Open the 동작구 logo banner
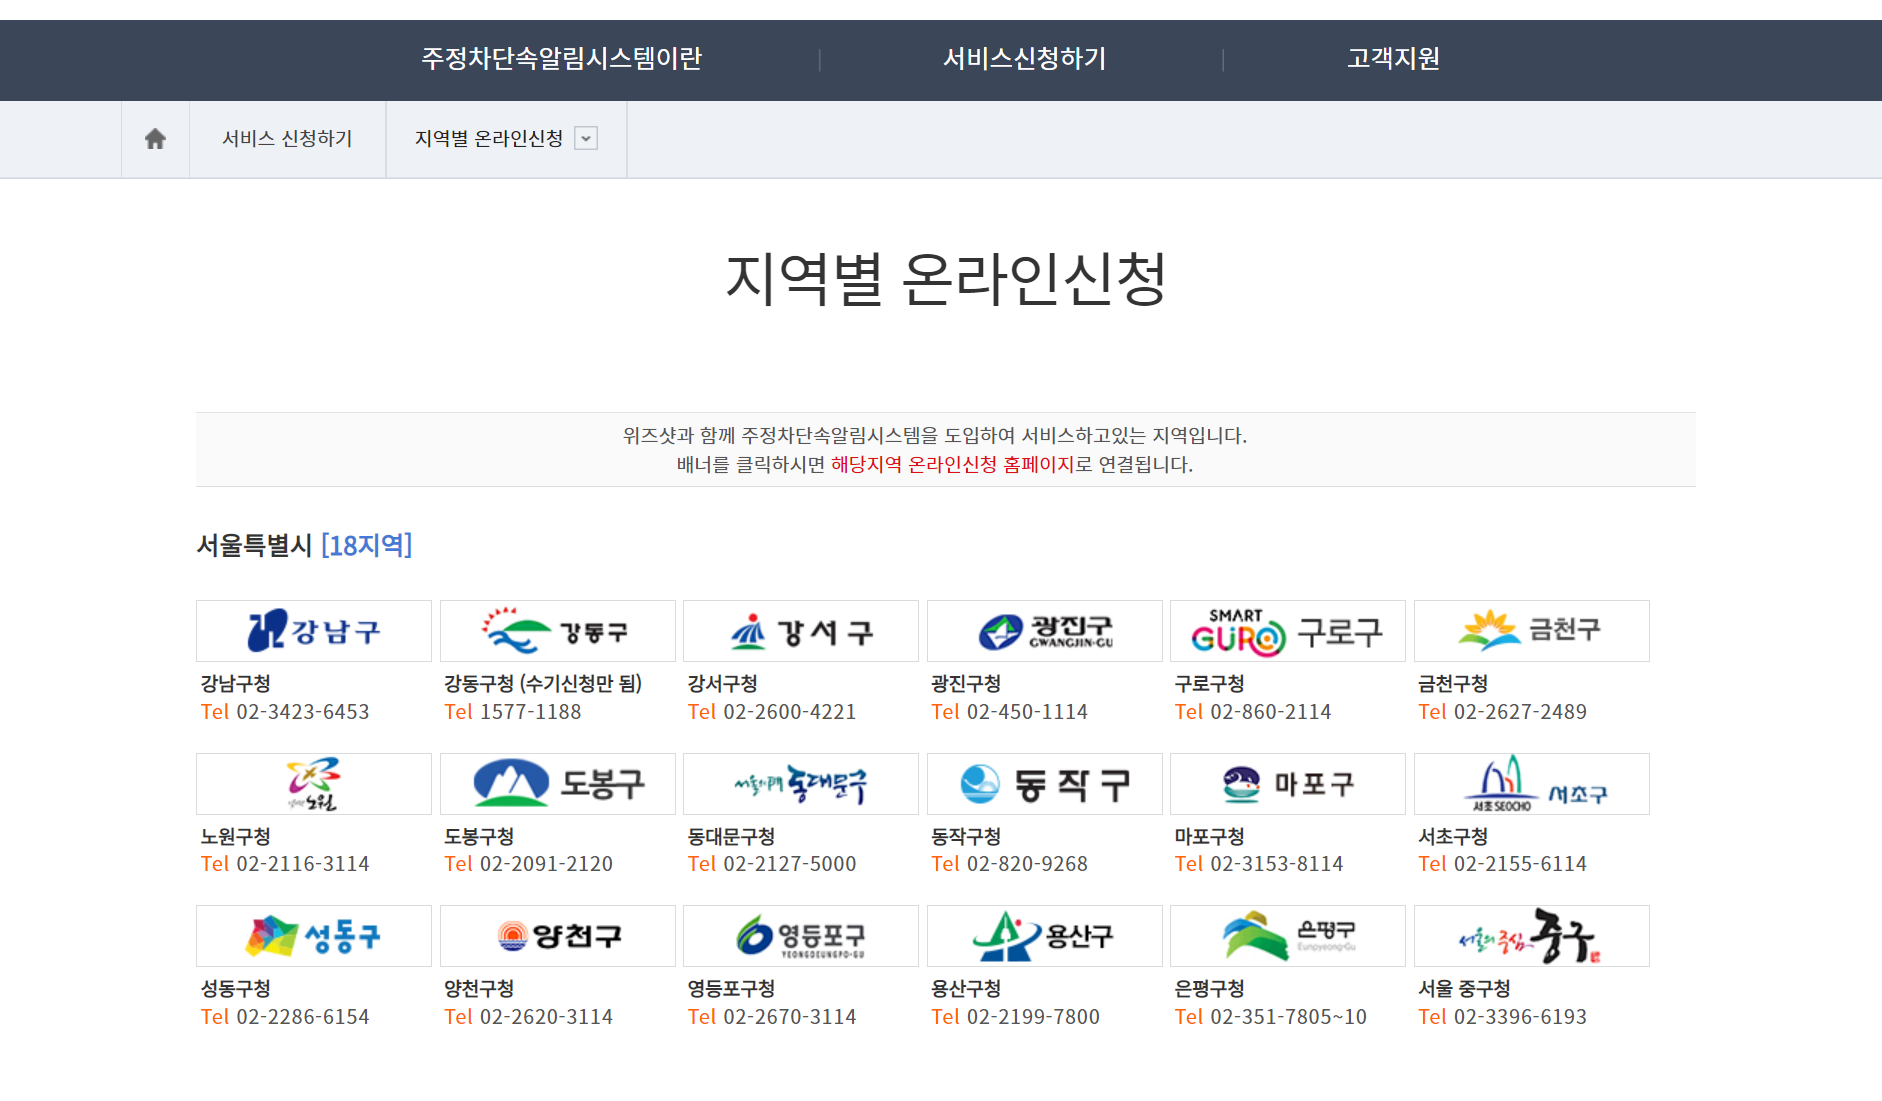This screenshot has width=1882, height=1101. coord(1045,784)
